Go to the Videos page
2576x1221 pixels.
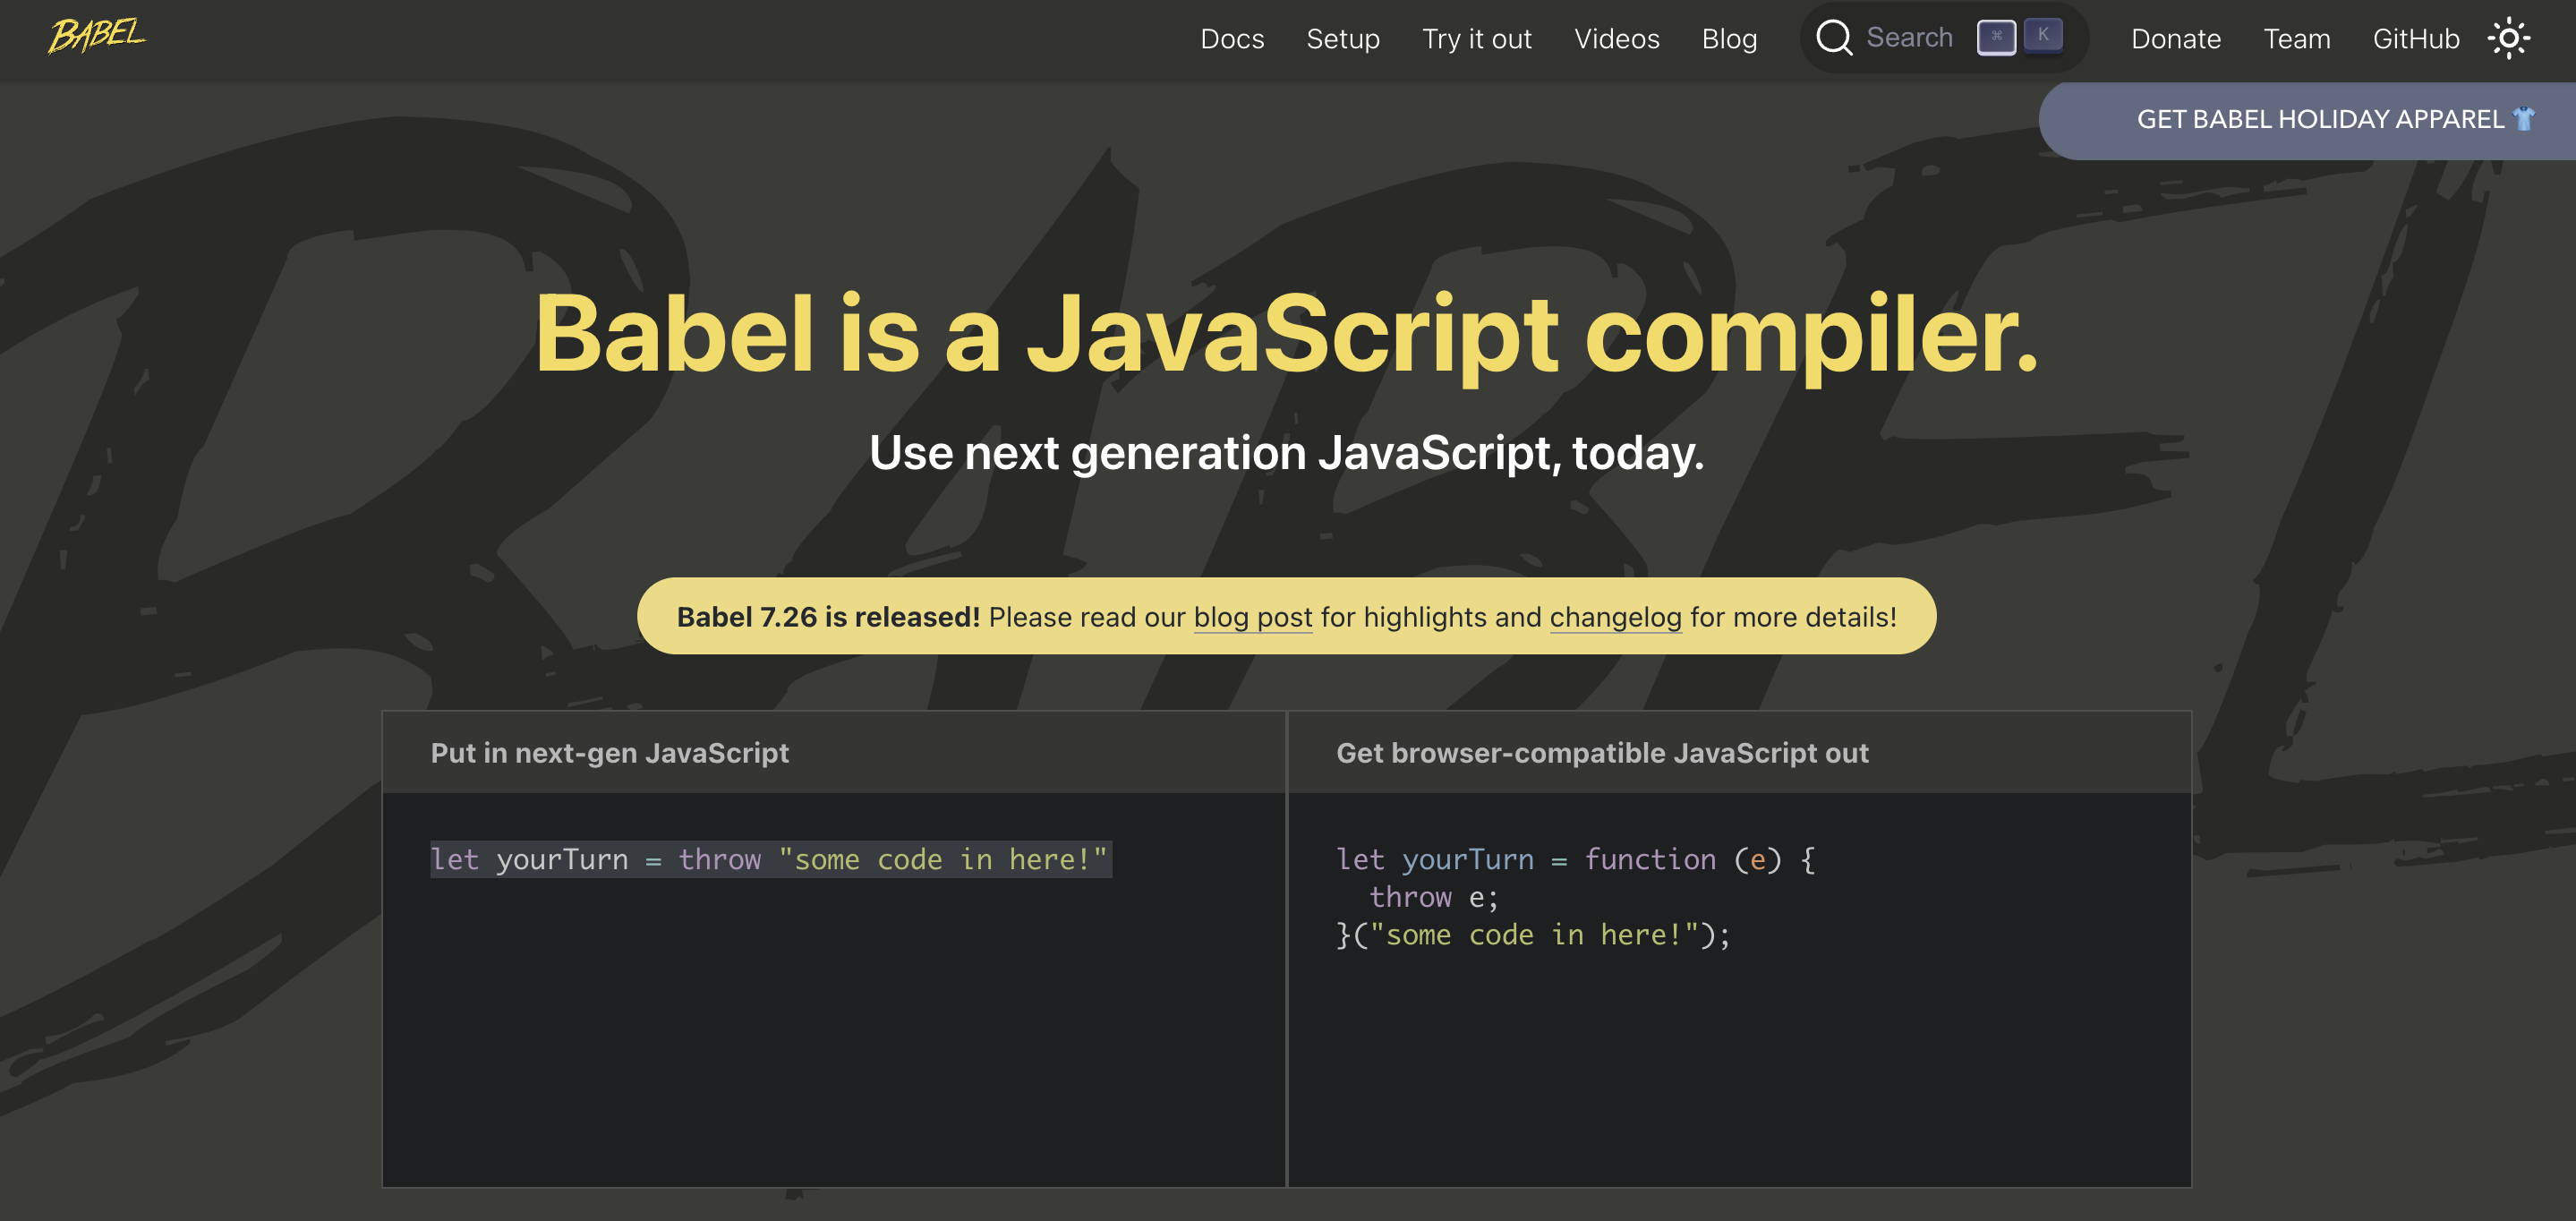tap(1616, 39)
